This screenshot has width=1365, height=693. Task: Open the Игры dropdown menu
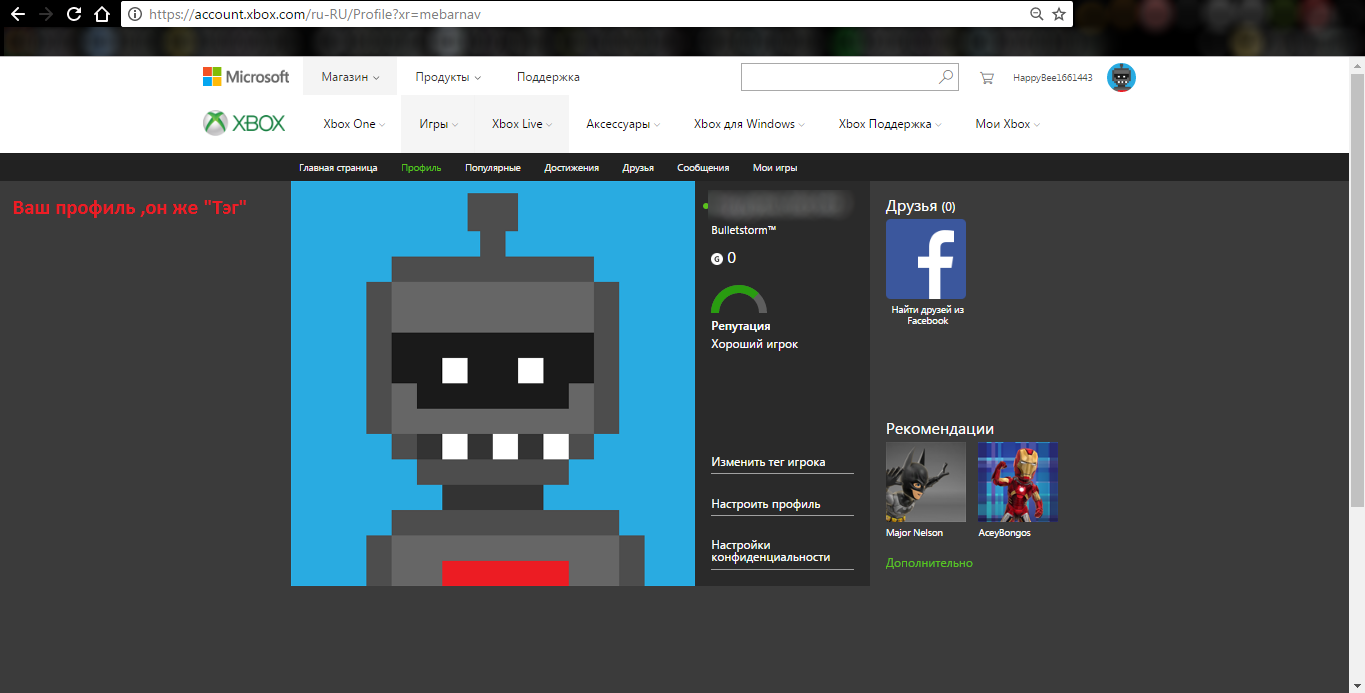tap(438, 124)
